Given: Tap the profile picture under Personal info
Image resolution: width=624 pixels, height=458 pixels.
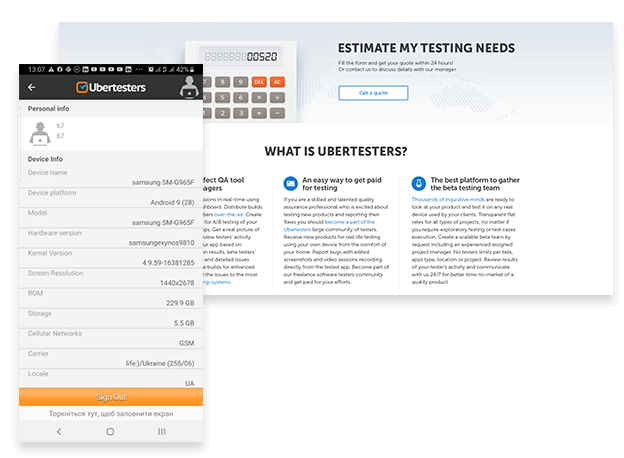Looking at the screenshot, I should pos(41,131).
